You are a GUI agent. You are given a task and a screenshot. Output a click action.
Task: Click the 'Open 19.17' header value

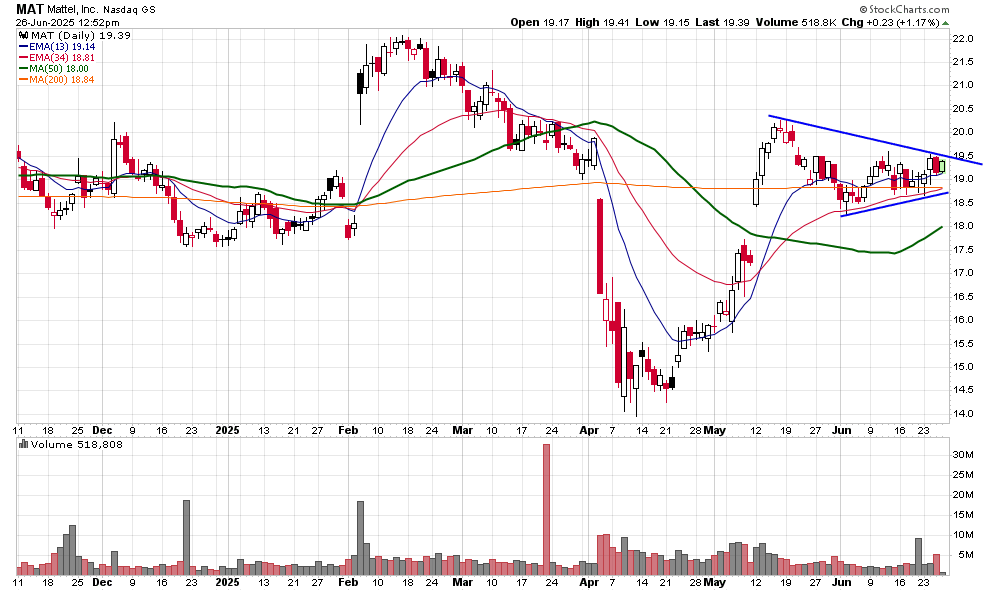point(540,22)
